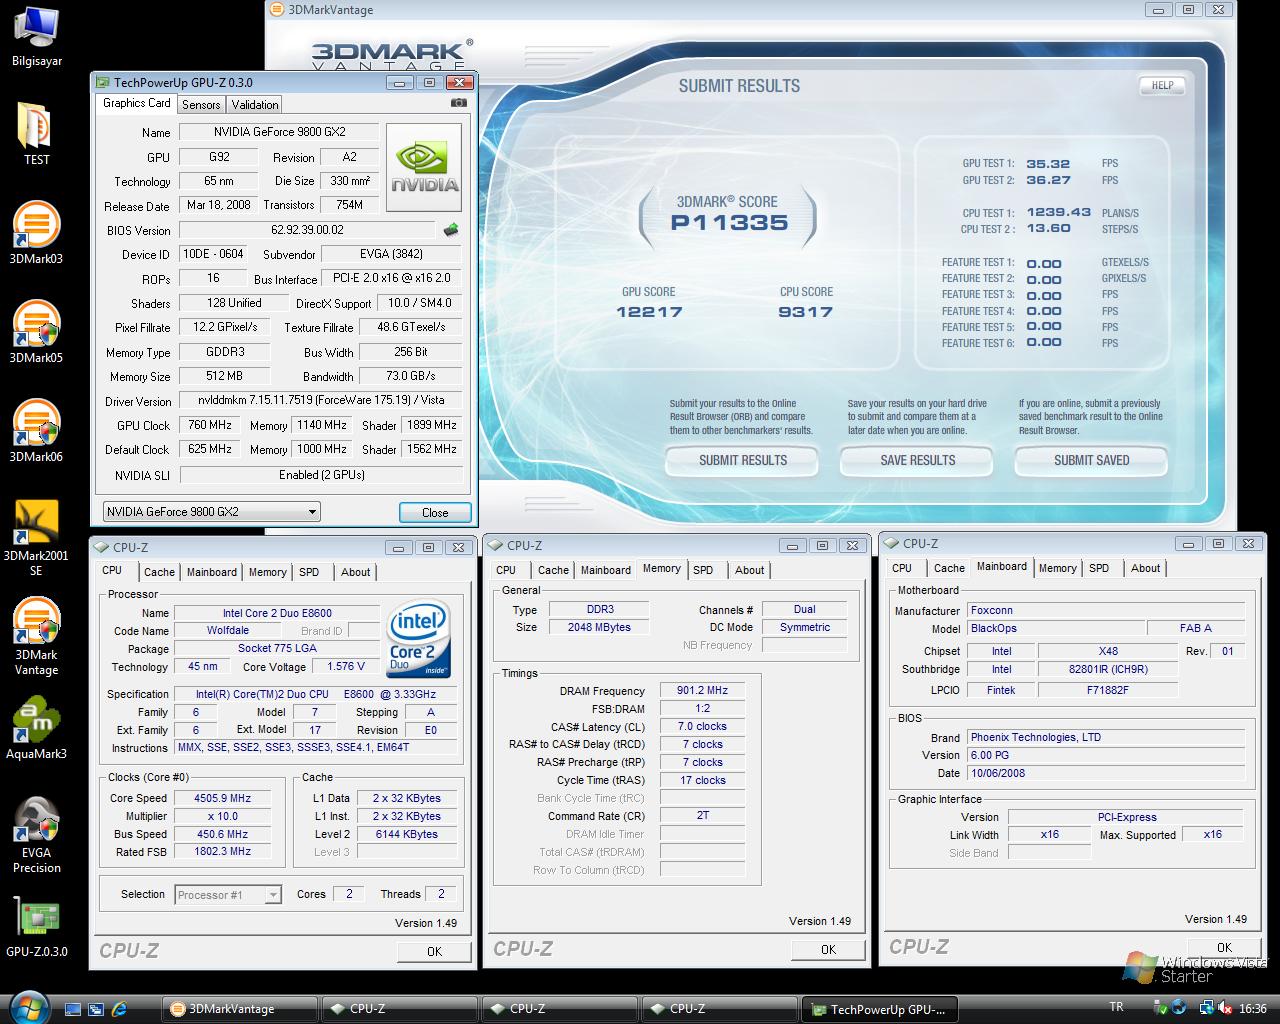Image resolution: width=1280 pixels, height=1024 pixels.
Task: Open Cache tab in left CPU-Z window
Action: [x=159, y=572]
